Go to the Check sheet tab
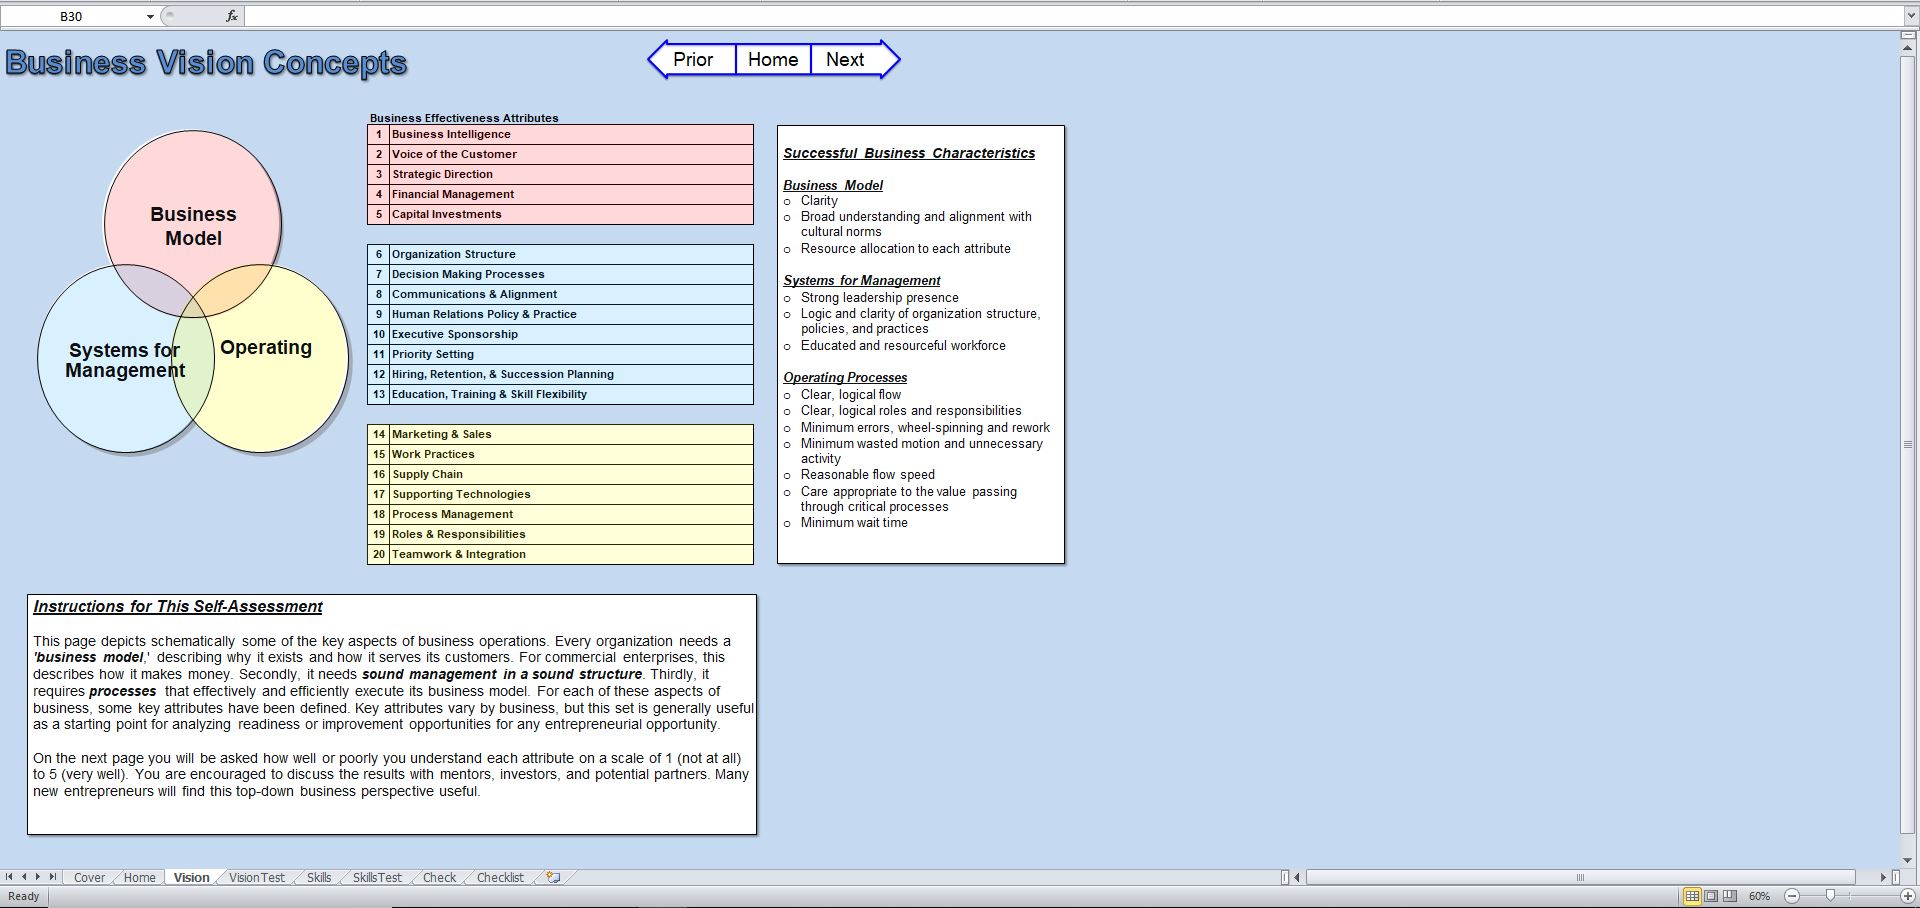The image size is (1920, 908). click(x=439, y=878)
